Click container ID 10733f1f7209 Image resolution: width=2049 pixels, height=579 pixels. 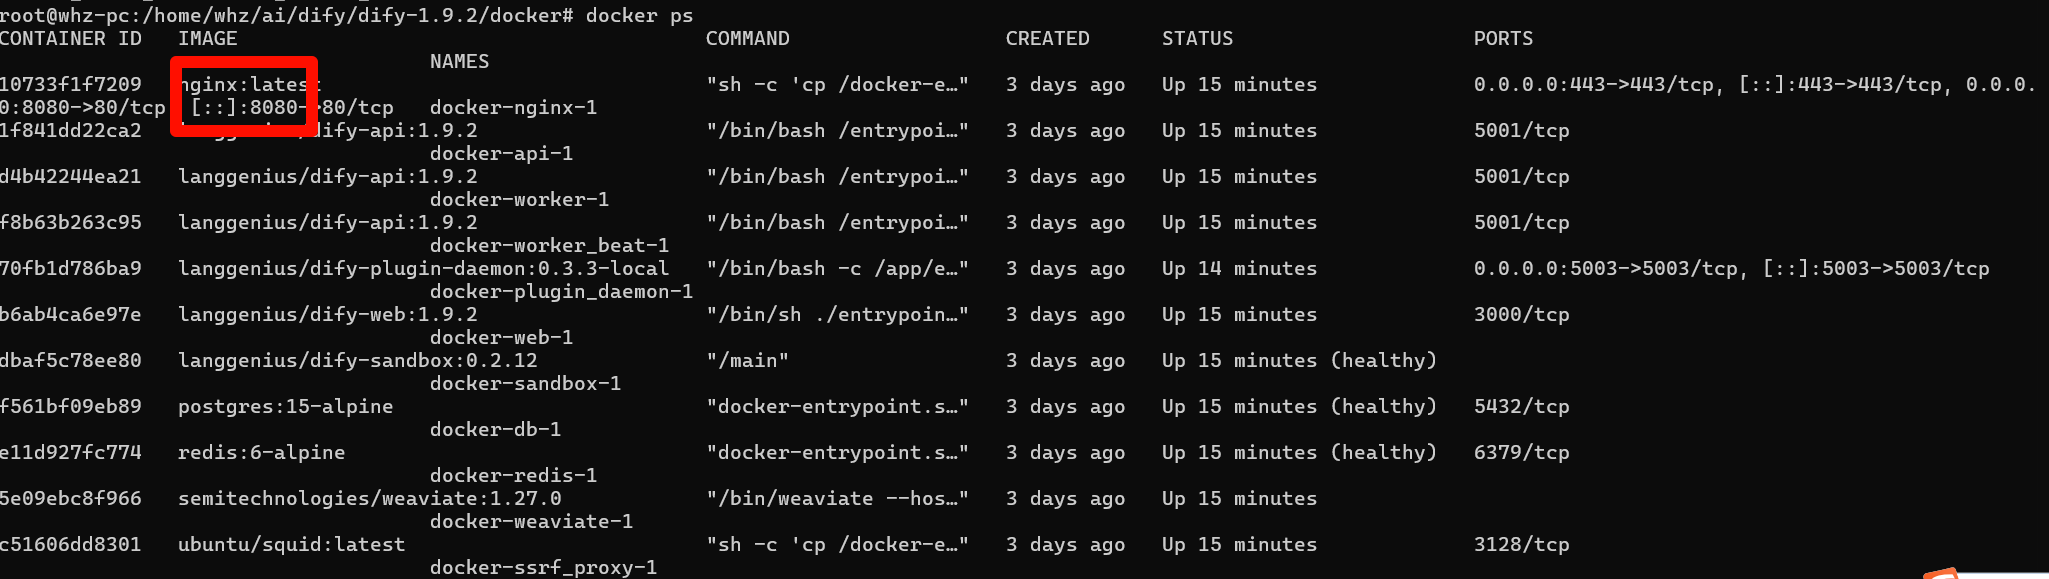[70, 85]
